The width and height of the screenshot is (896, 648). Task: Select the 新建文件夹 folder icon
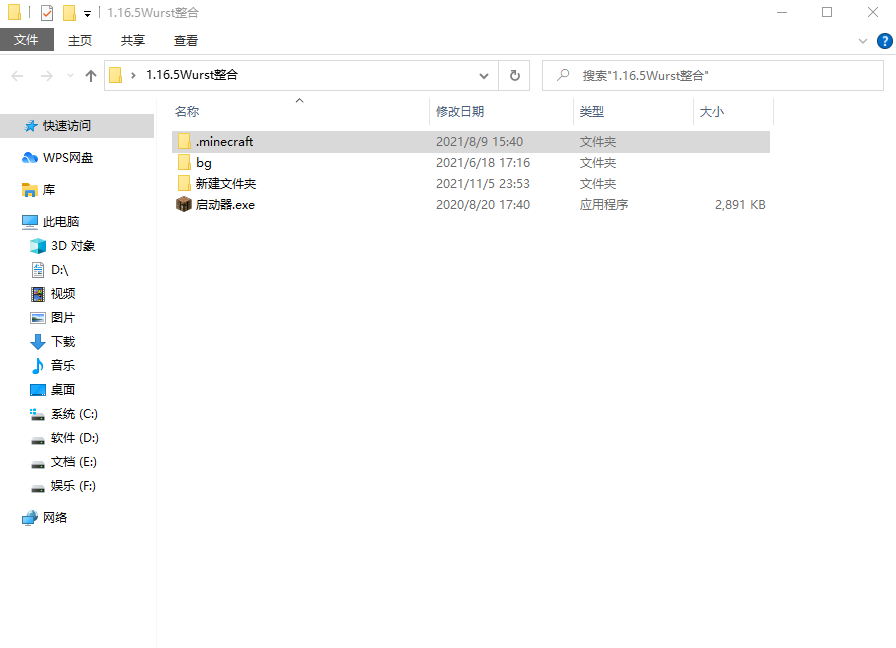tap(184, 183)
